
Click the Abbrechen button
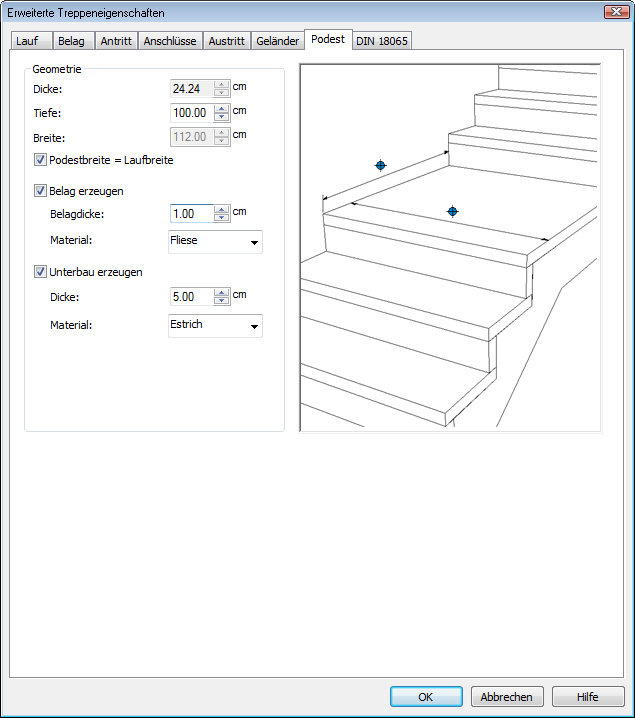click(x=507, y=696)
